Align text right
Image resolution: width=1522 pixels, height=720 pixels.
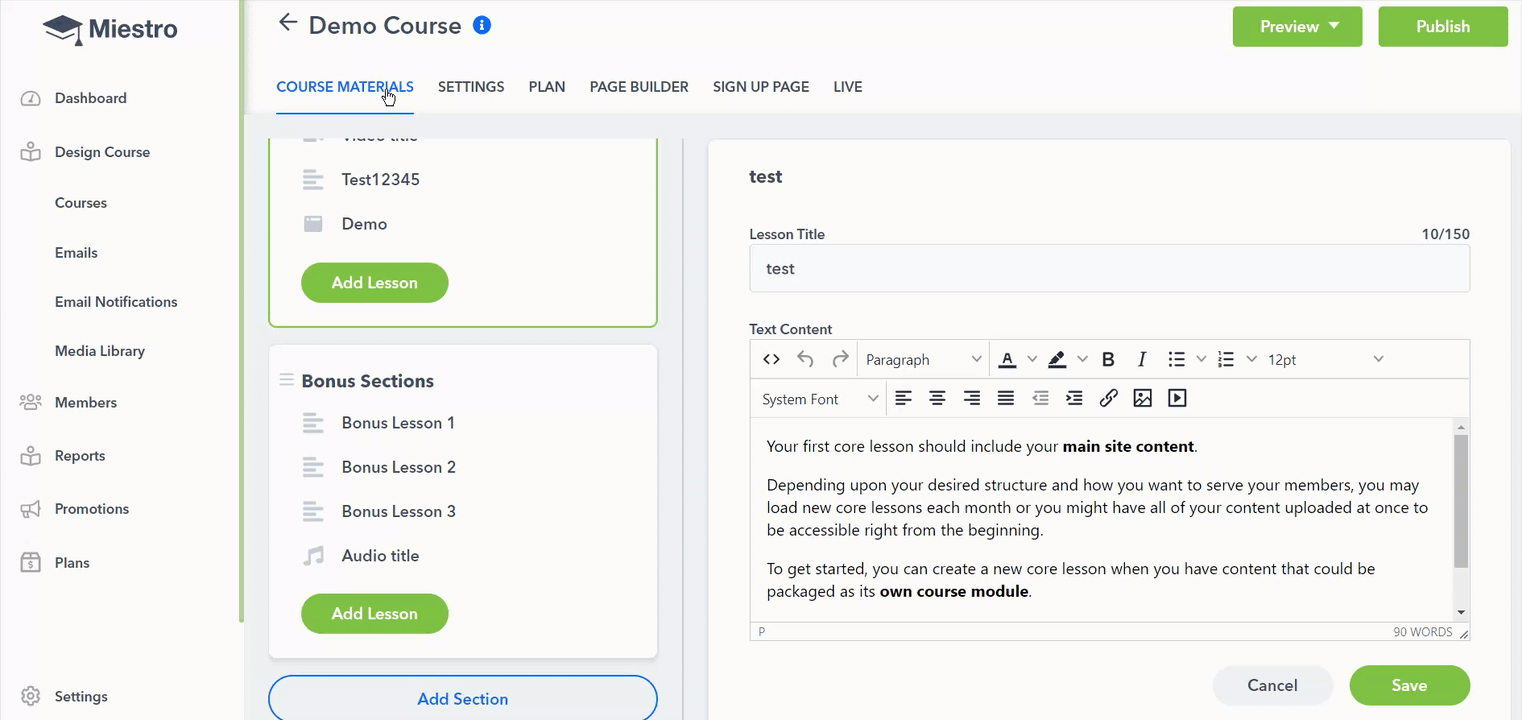[x=972, y=398]
